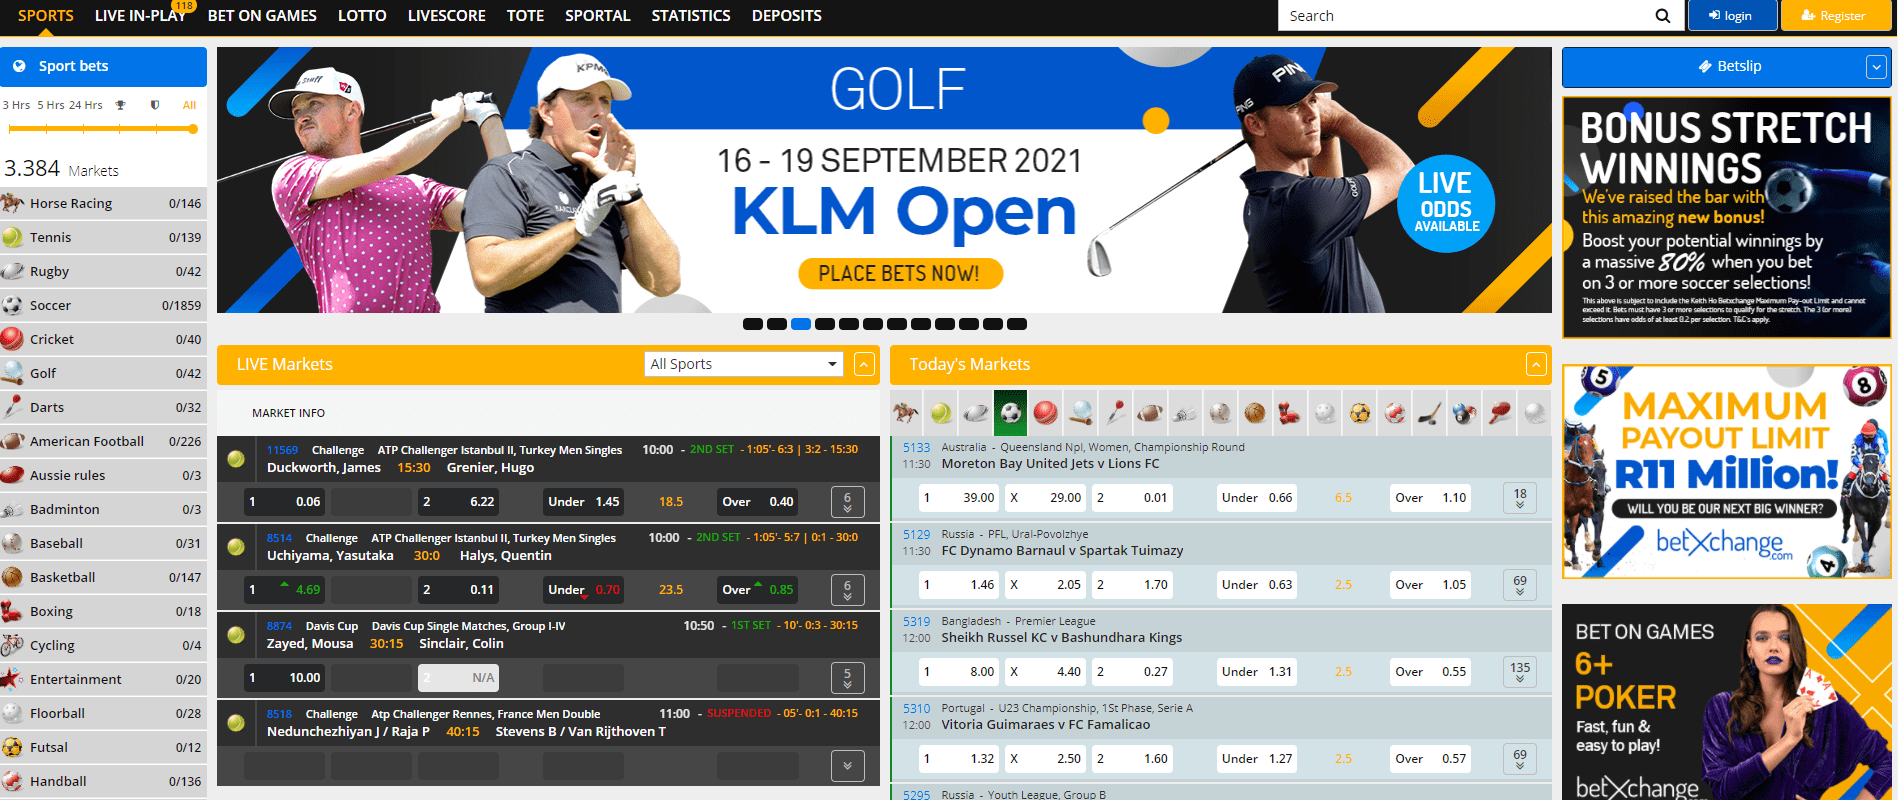
Task: Select soccer ball icon in Today's Markets
Action: pos(1011,413)
